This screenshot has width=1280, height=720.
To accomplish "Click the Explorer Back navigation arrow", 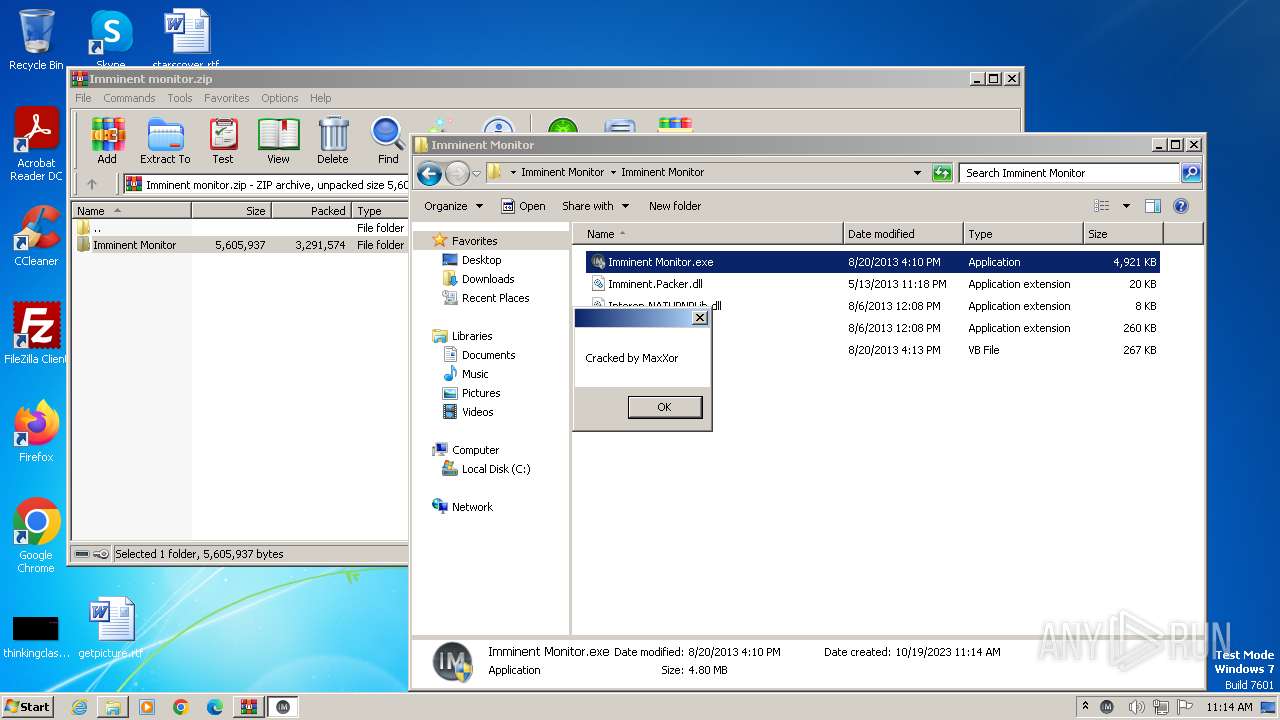I will tap(429, 173).
